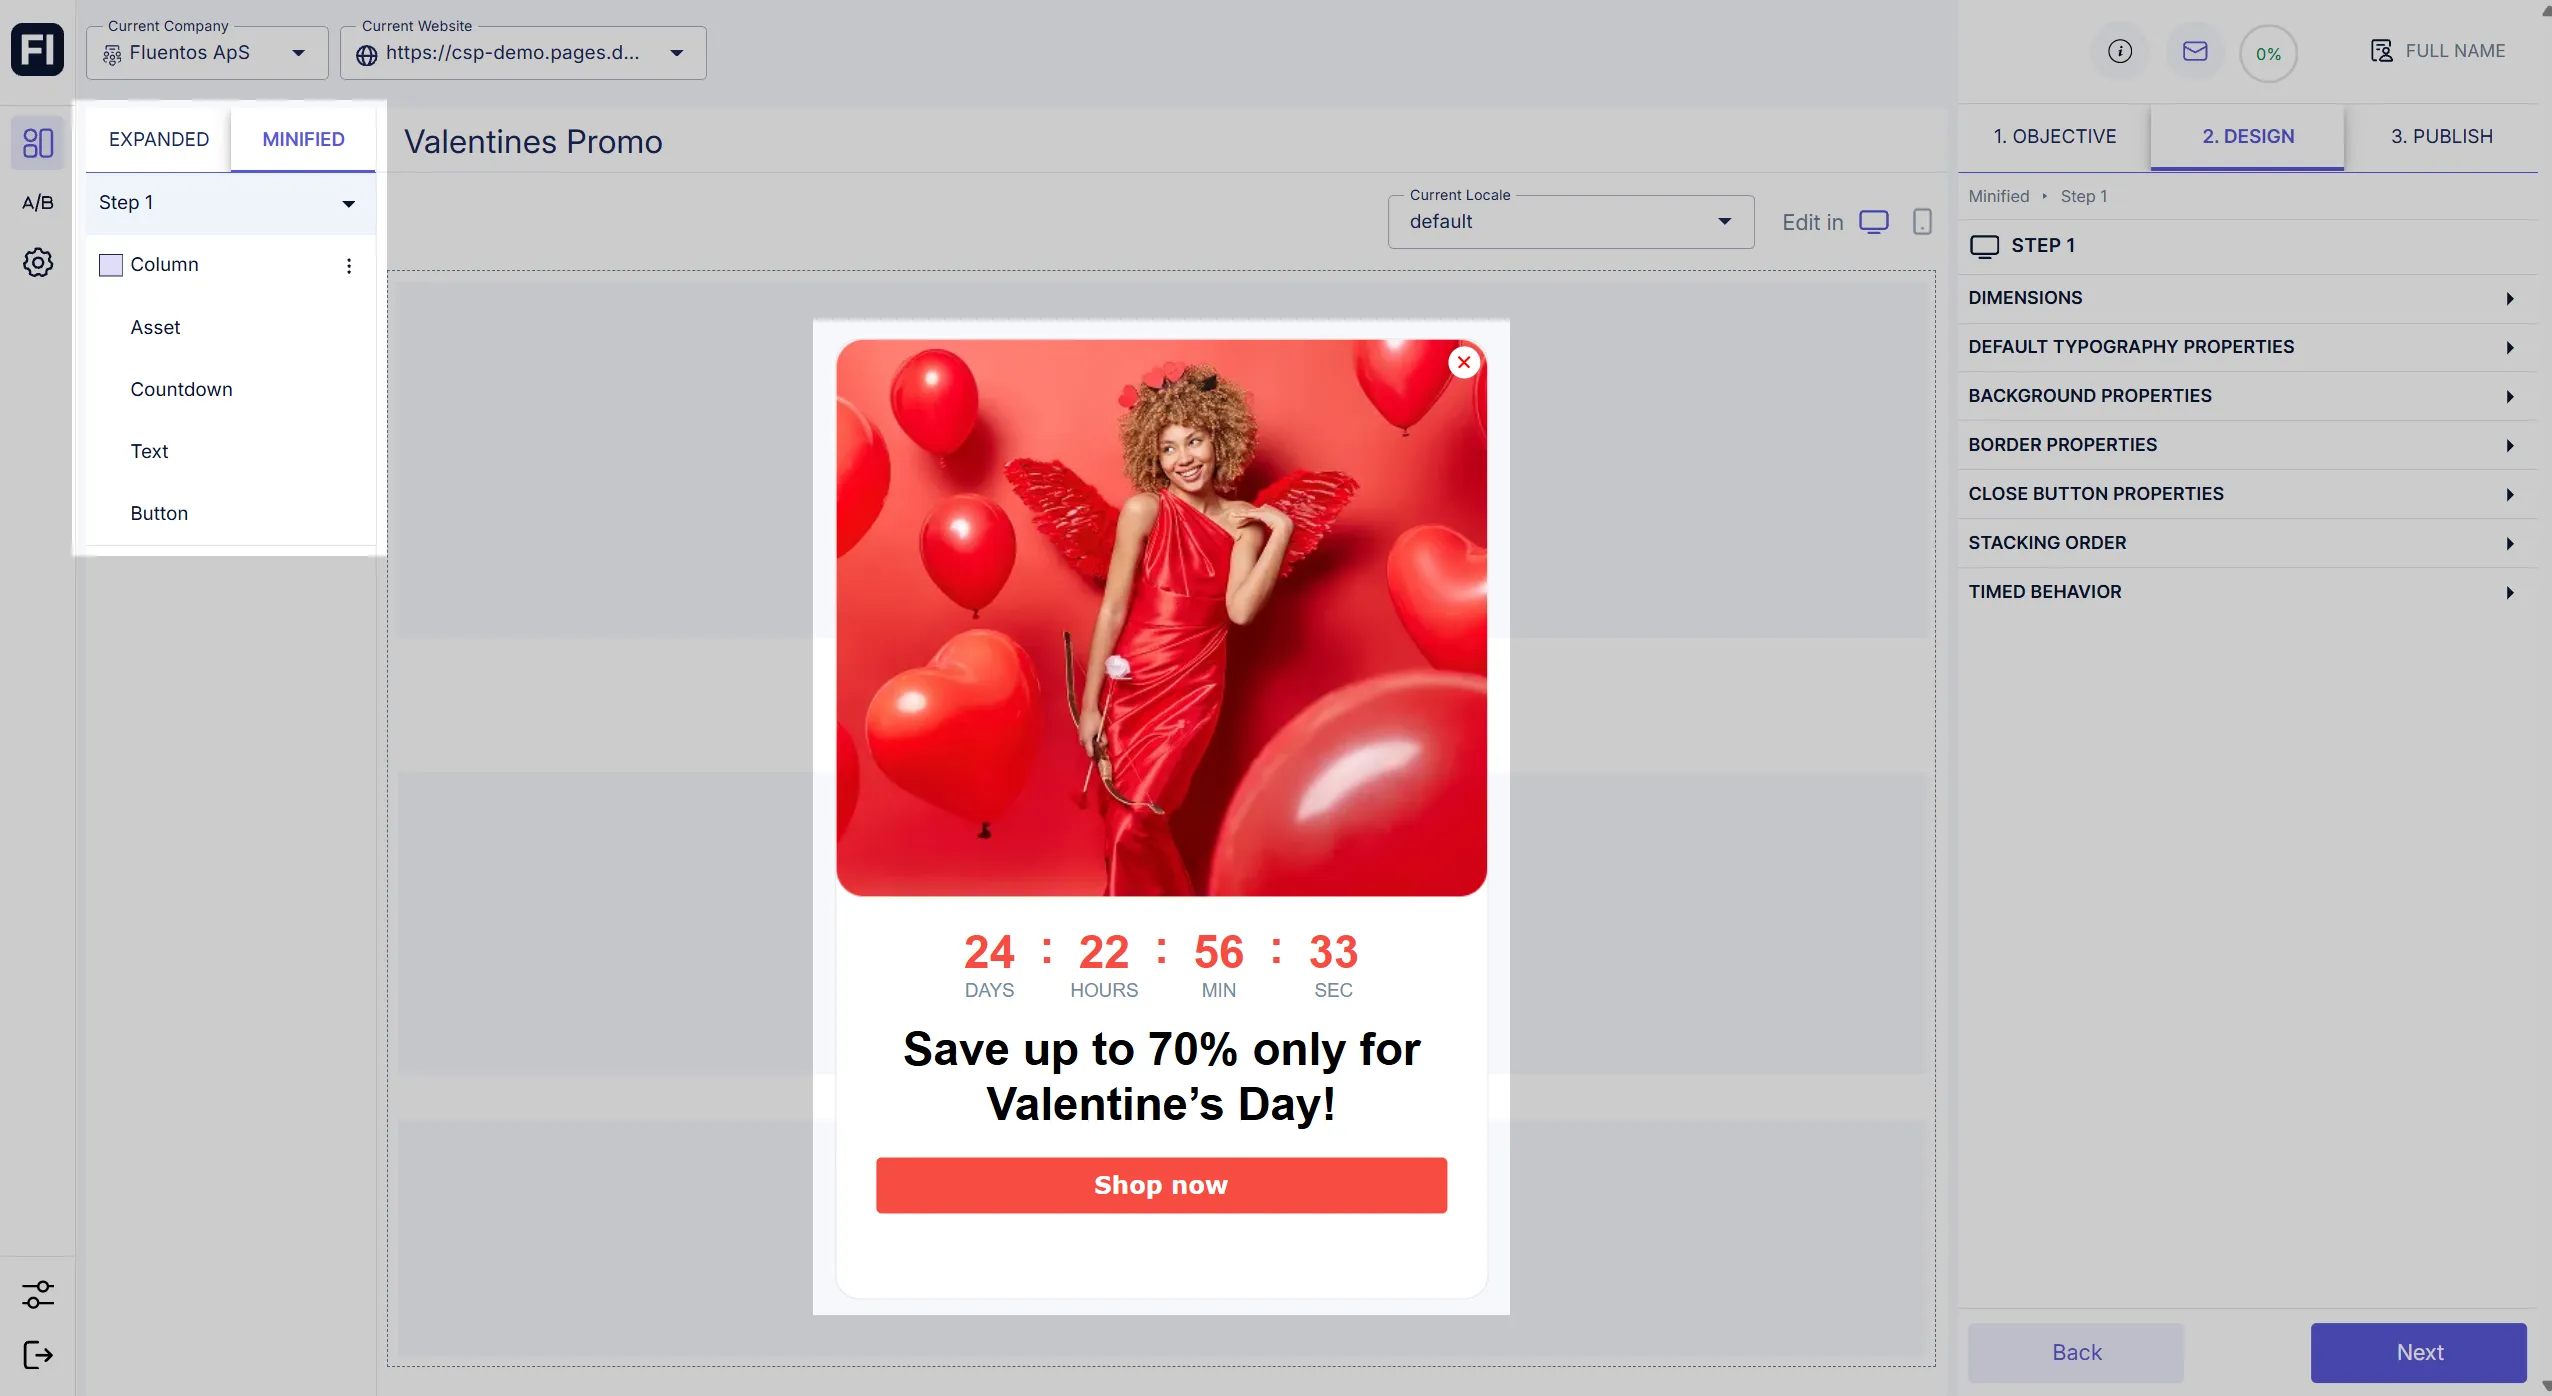2552x1396 pixels.
Task: Close the popup with red X
Action: pos(1463,362)
